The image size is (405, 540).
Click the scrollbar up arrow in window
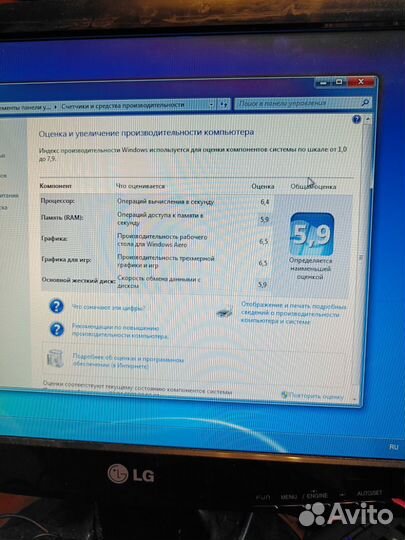[368, 119]
